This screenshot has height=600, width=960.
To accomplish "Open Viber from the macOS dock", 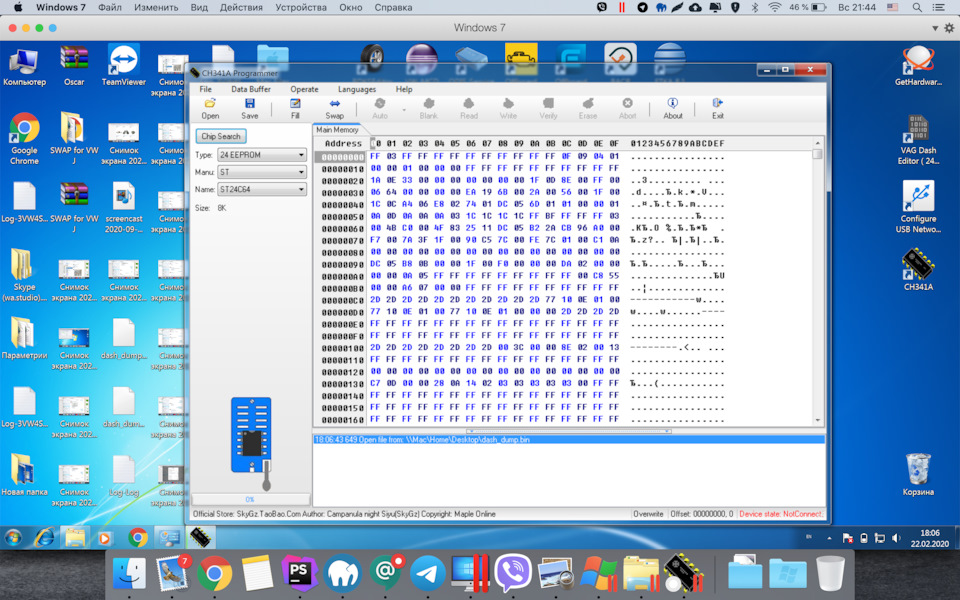I will (x=512, y=573).
